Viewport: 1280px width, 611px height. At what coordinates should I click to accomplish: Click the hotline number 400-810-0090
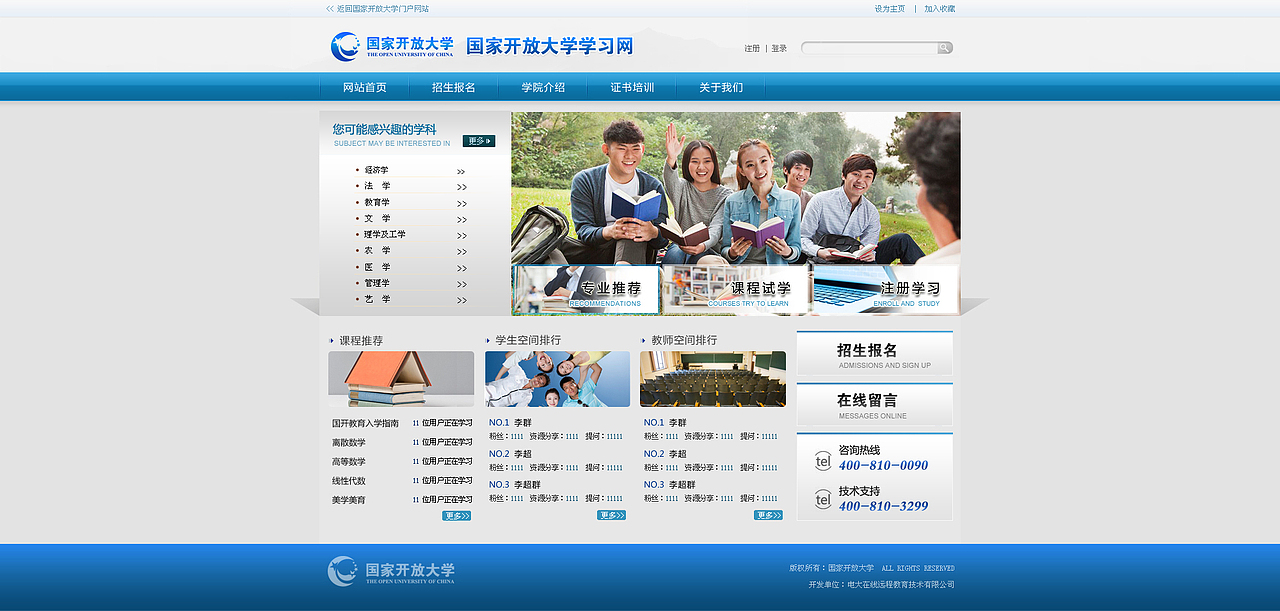(x=883, y=466)
